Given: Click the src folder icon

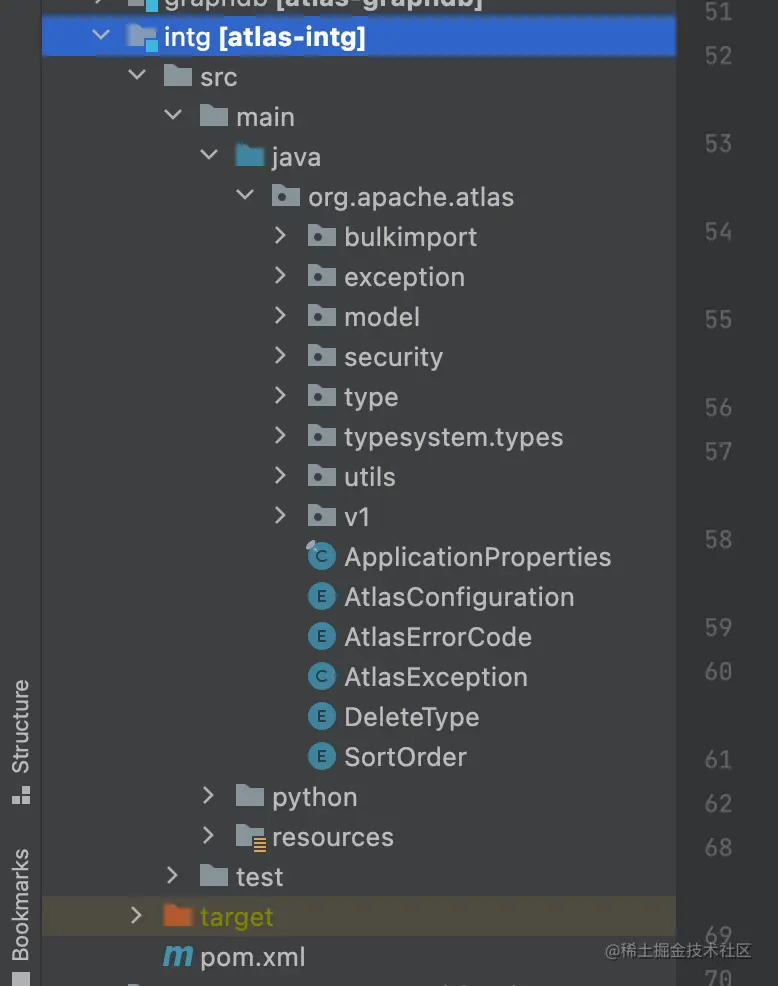Looking at the screenshot, I should (x=178, y=76).
